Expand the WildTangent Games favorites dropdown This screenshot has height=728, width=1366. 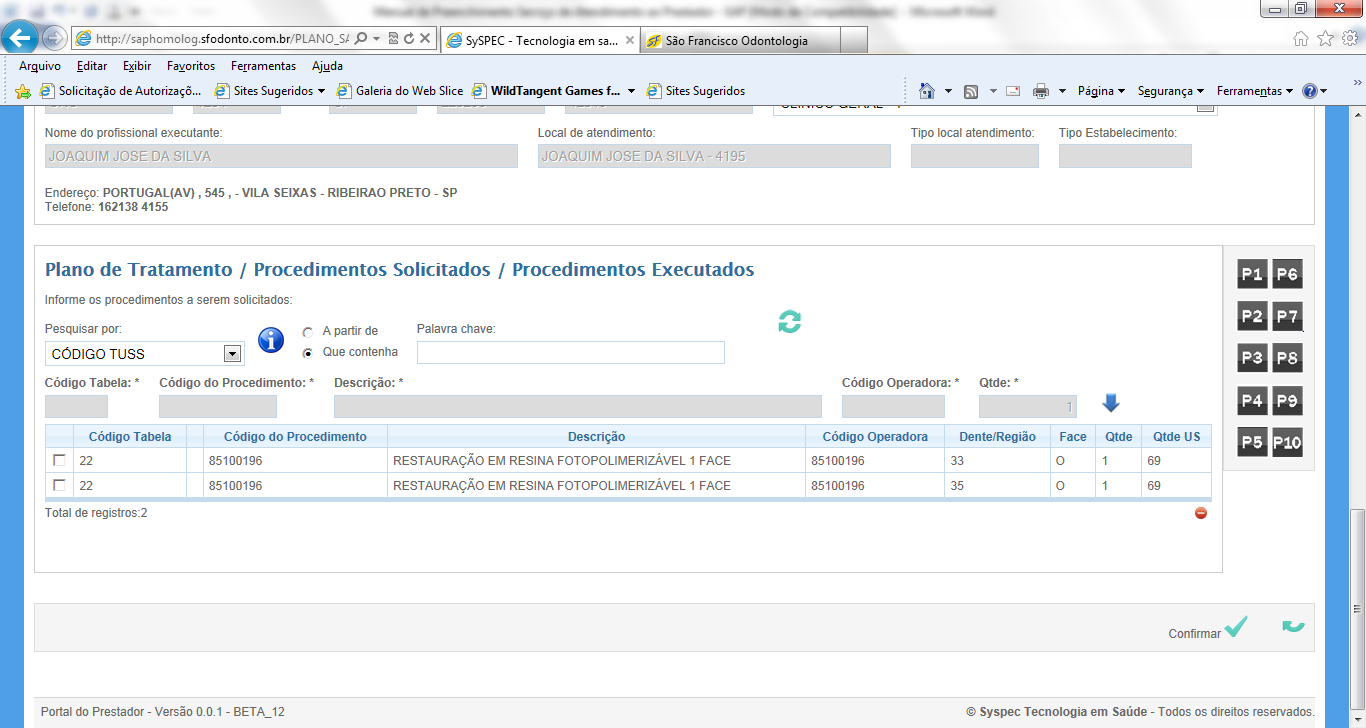[631, 91]
